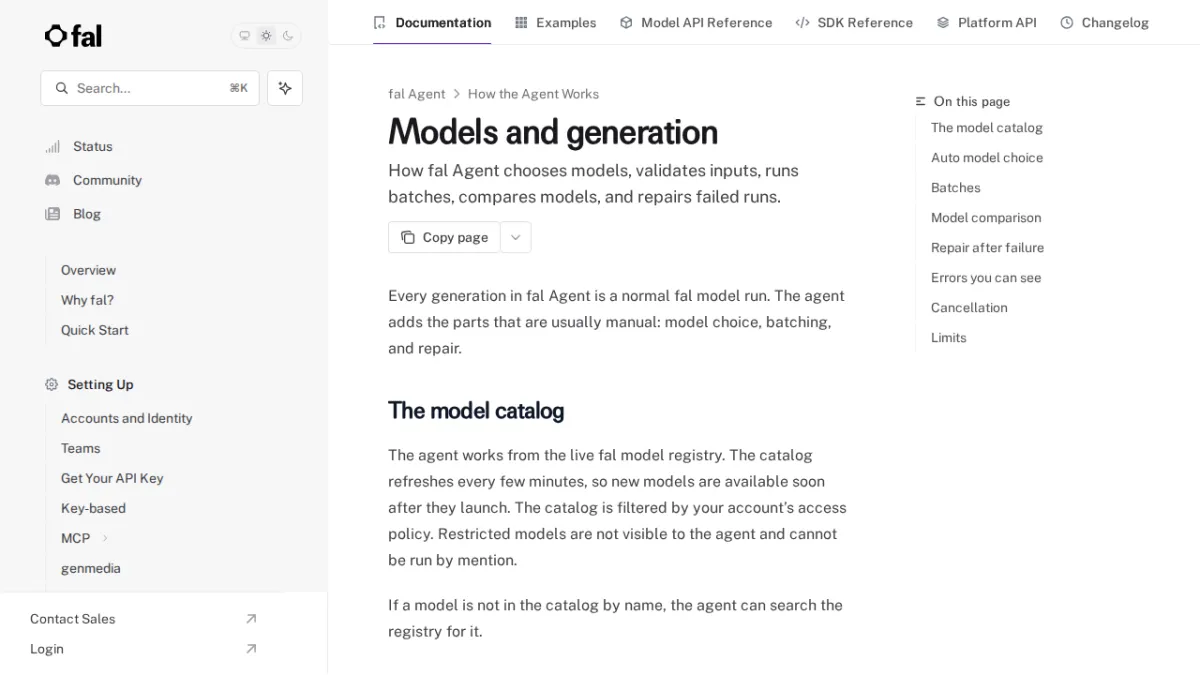This screenshot has width=1200, height=675.
Task: Select the Changelog tab
Action: click(1104, 22)
